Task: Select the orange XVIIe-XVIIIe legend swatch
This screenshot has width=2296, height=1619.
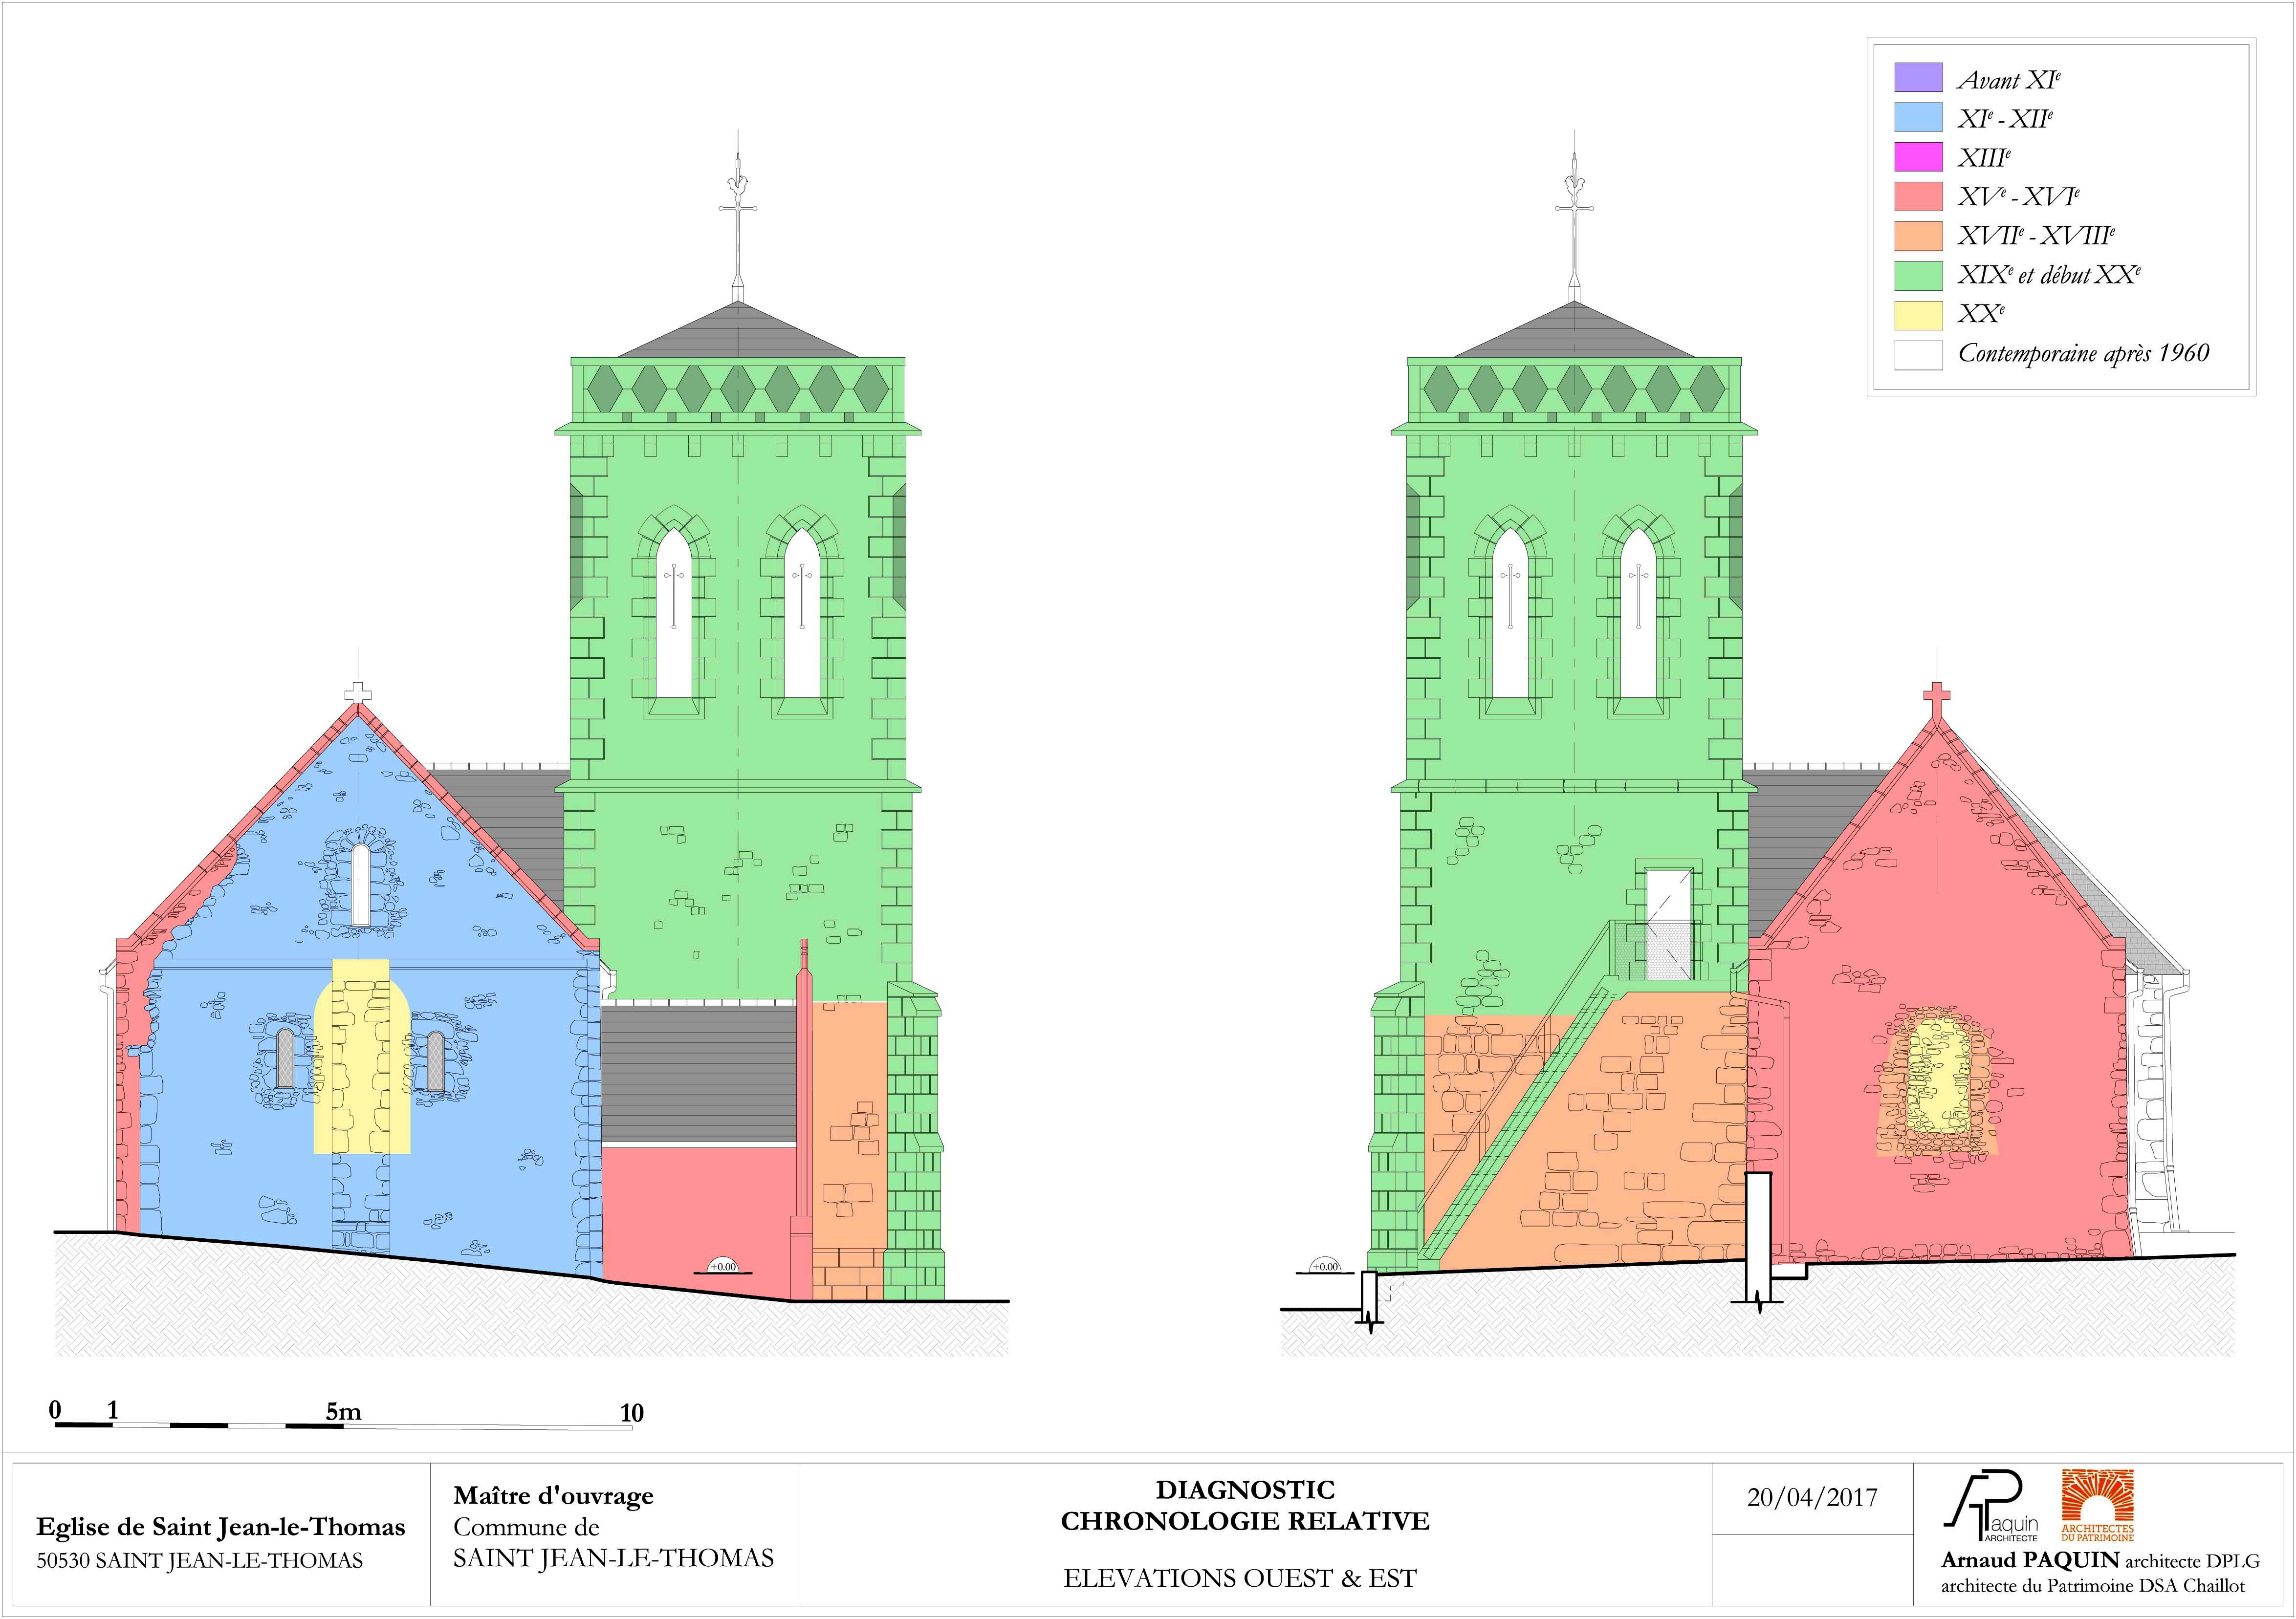Action: pos(1918,236)
